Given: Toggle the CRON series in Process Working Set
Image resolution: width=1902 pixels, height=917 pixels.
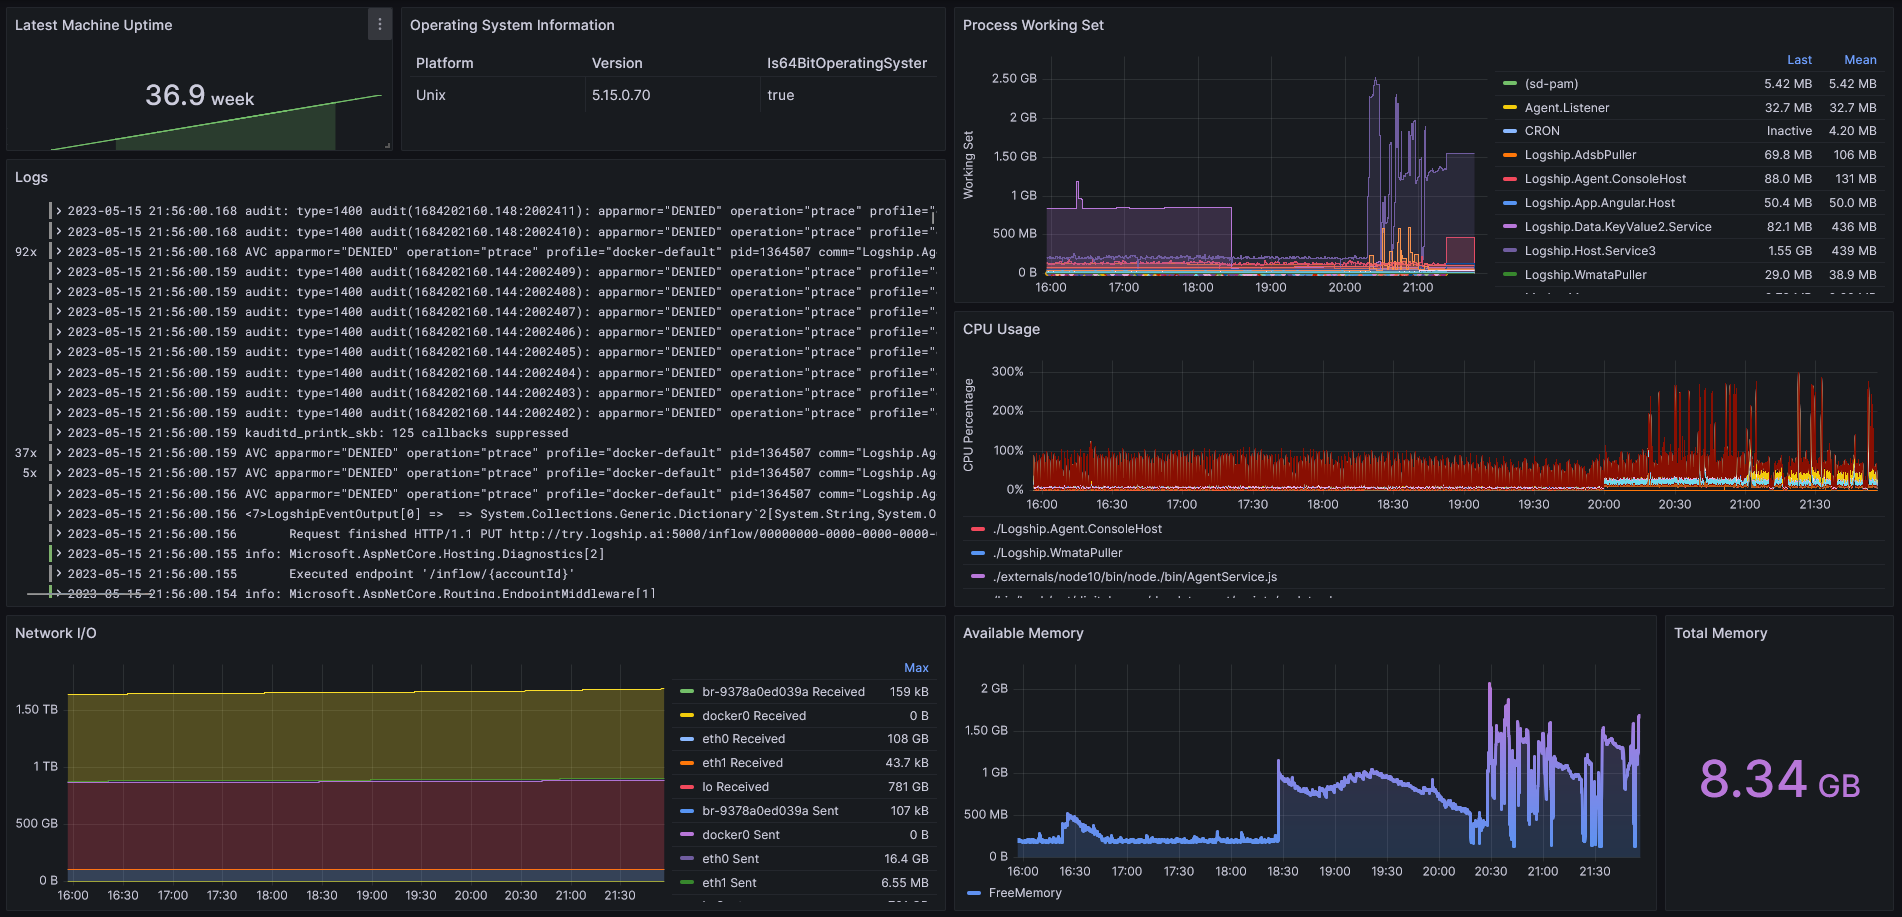Looking at the screenshot, I should pyautogui.click(x=1541, y=131).
